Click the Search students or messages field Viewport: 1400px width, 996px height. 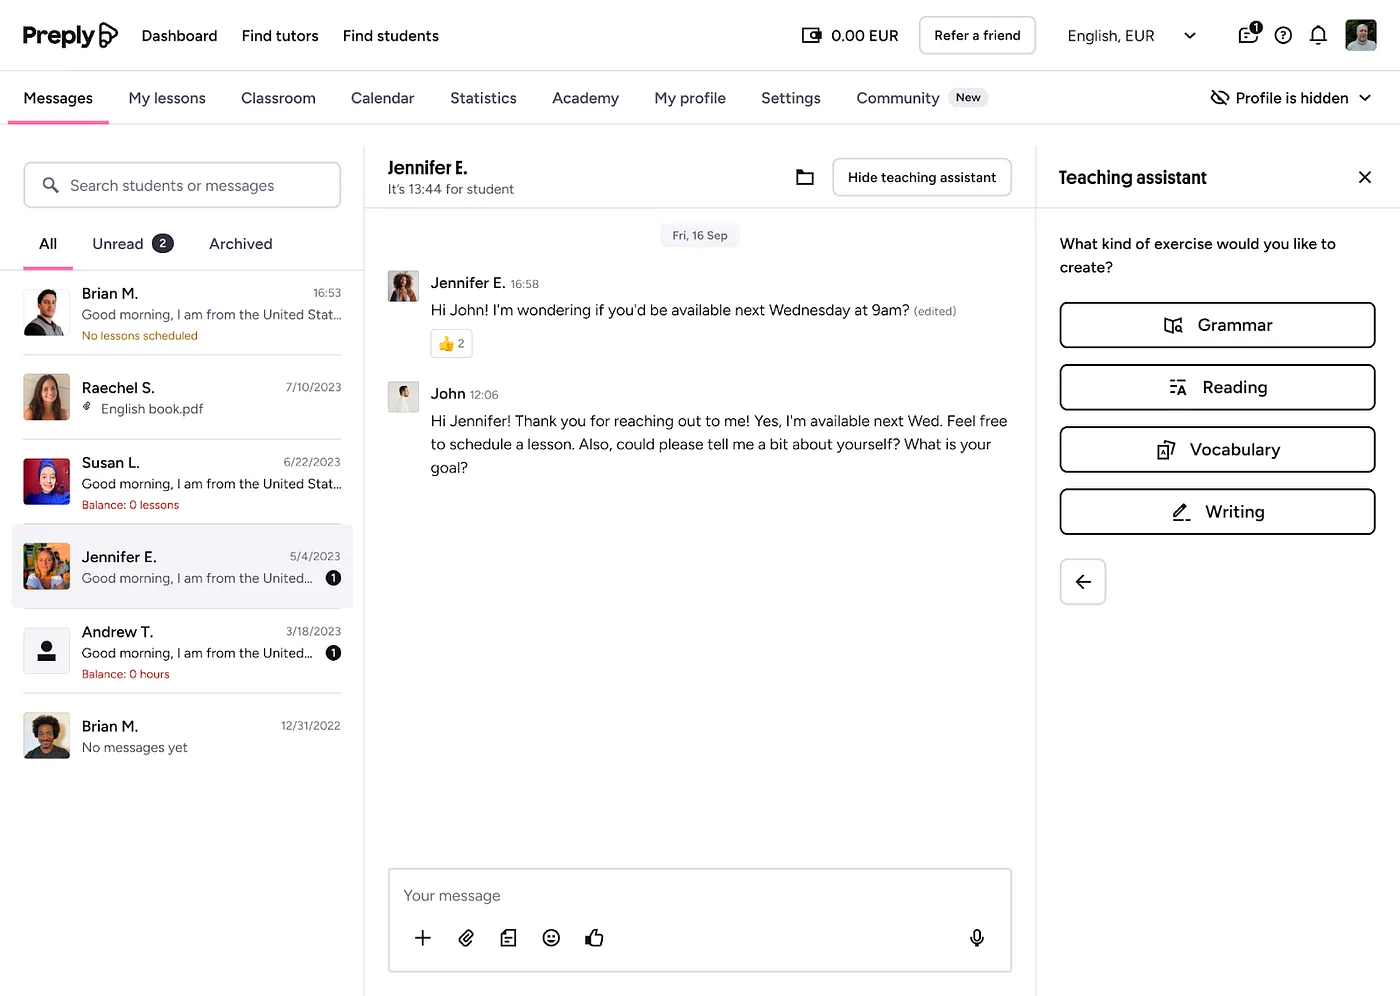[182, 186]
